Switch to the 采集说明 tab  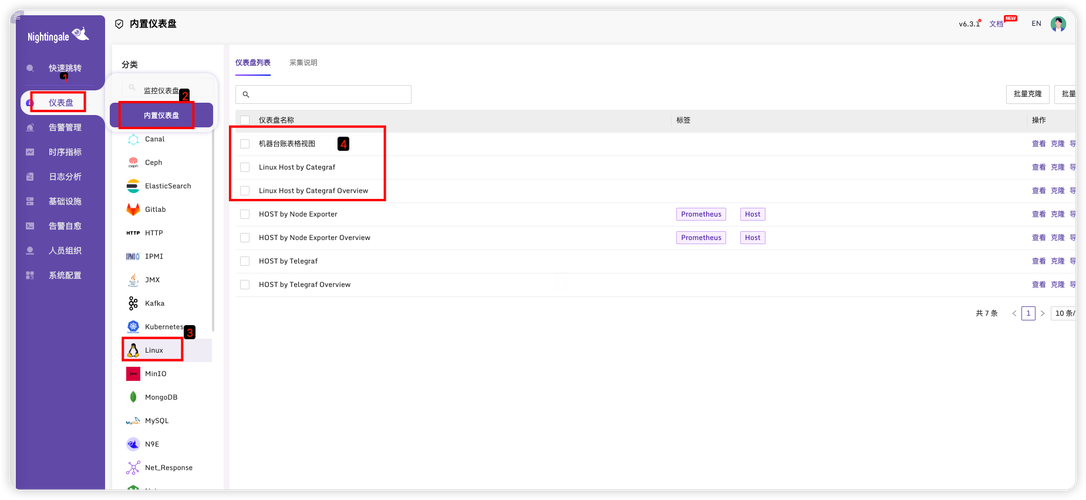click(x=303, y=63)
